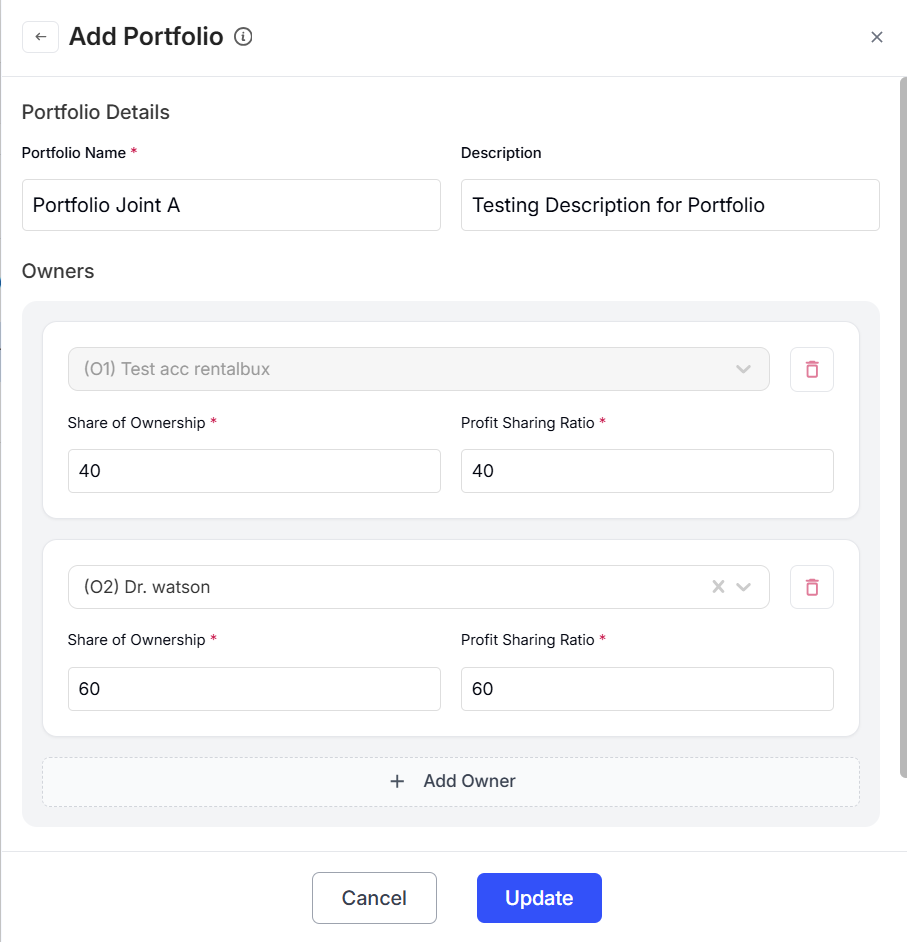Click the red trash icon in first owner card
The width and height of the screenshot is (907, 942).
pos(811,369)
